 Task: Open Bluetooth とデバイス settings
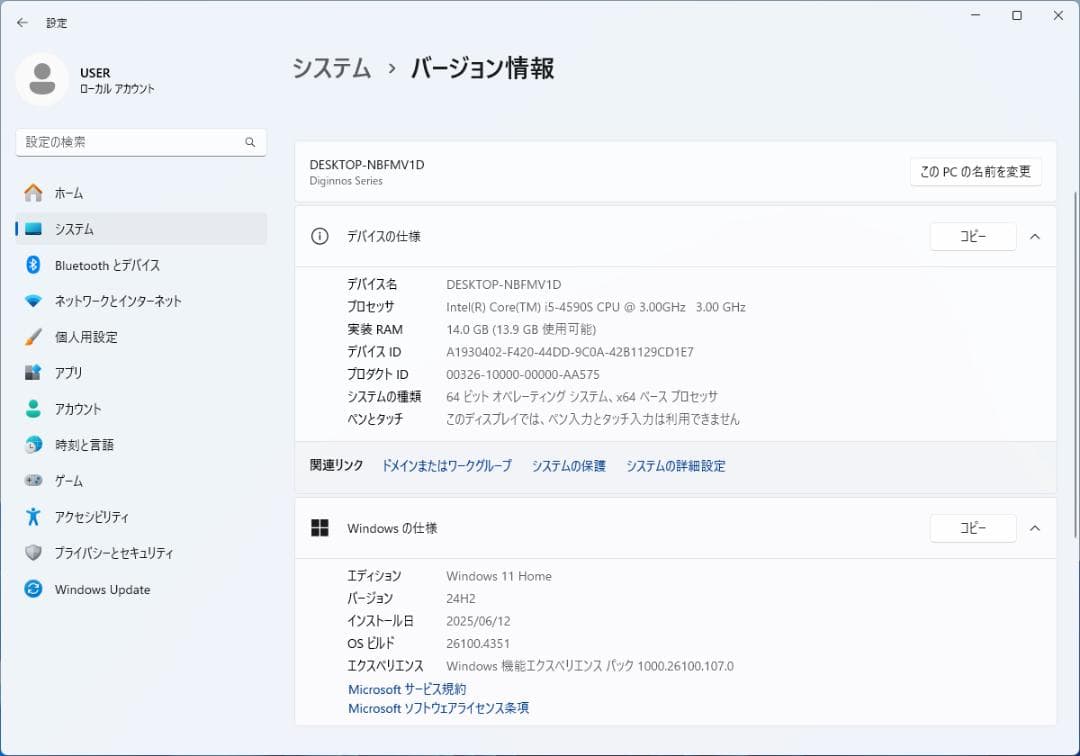pyautogui.click(x=141, y=265)
